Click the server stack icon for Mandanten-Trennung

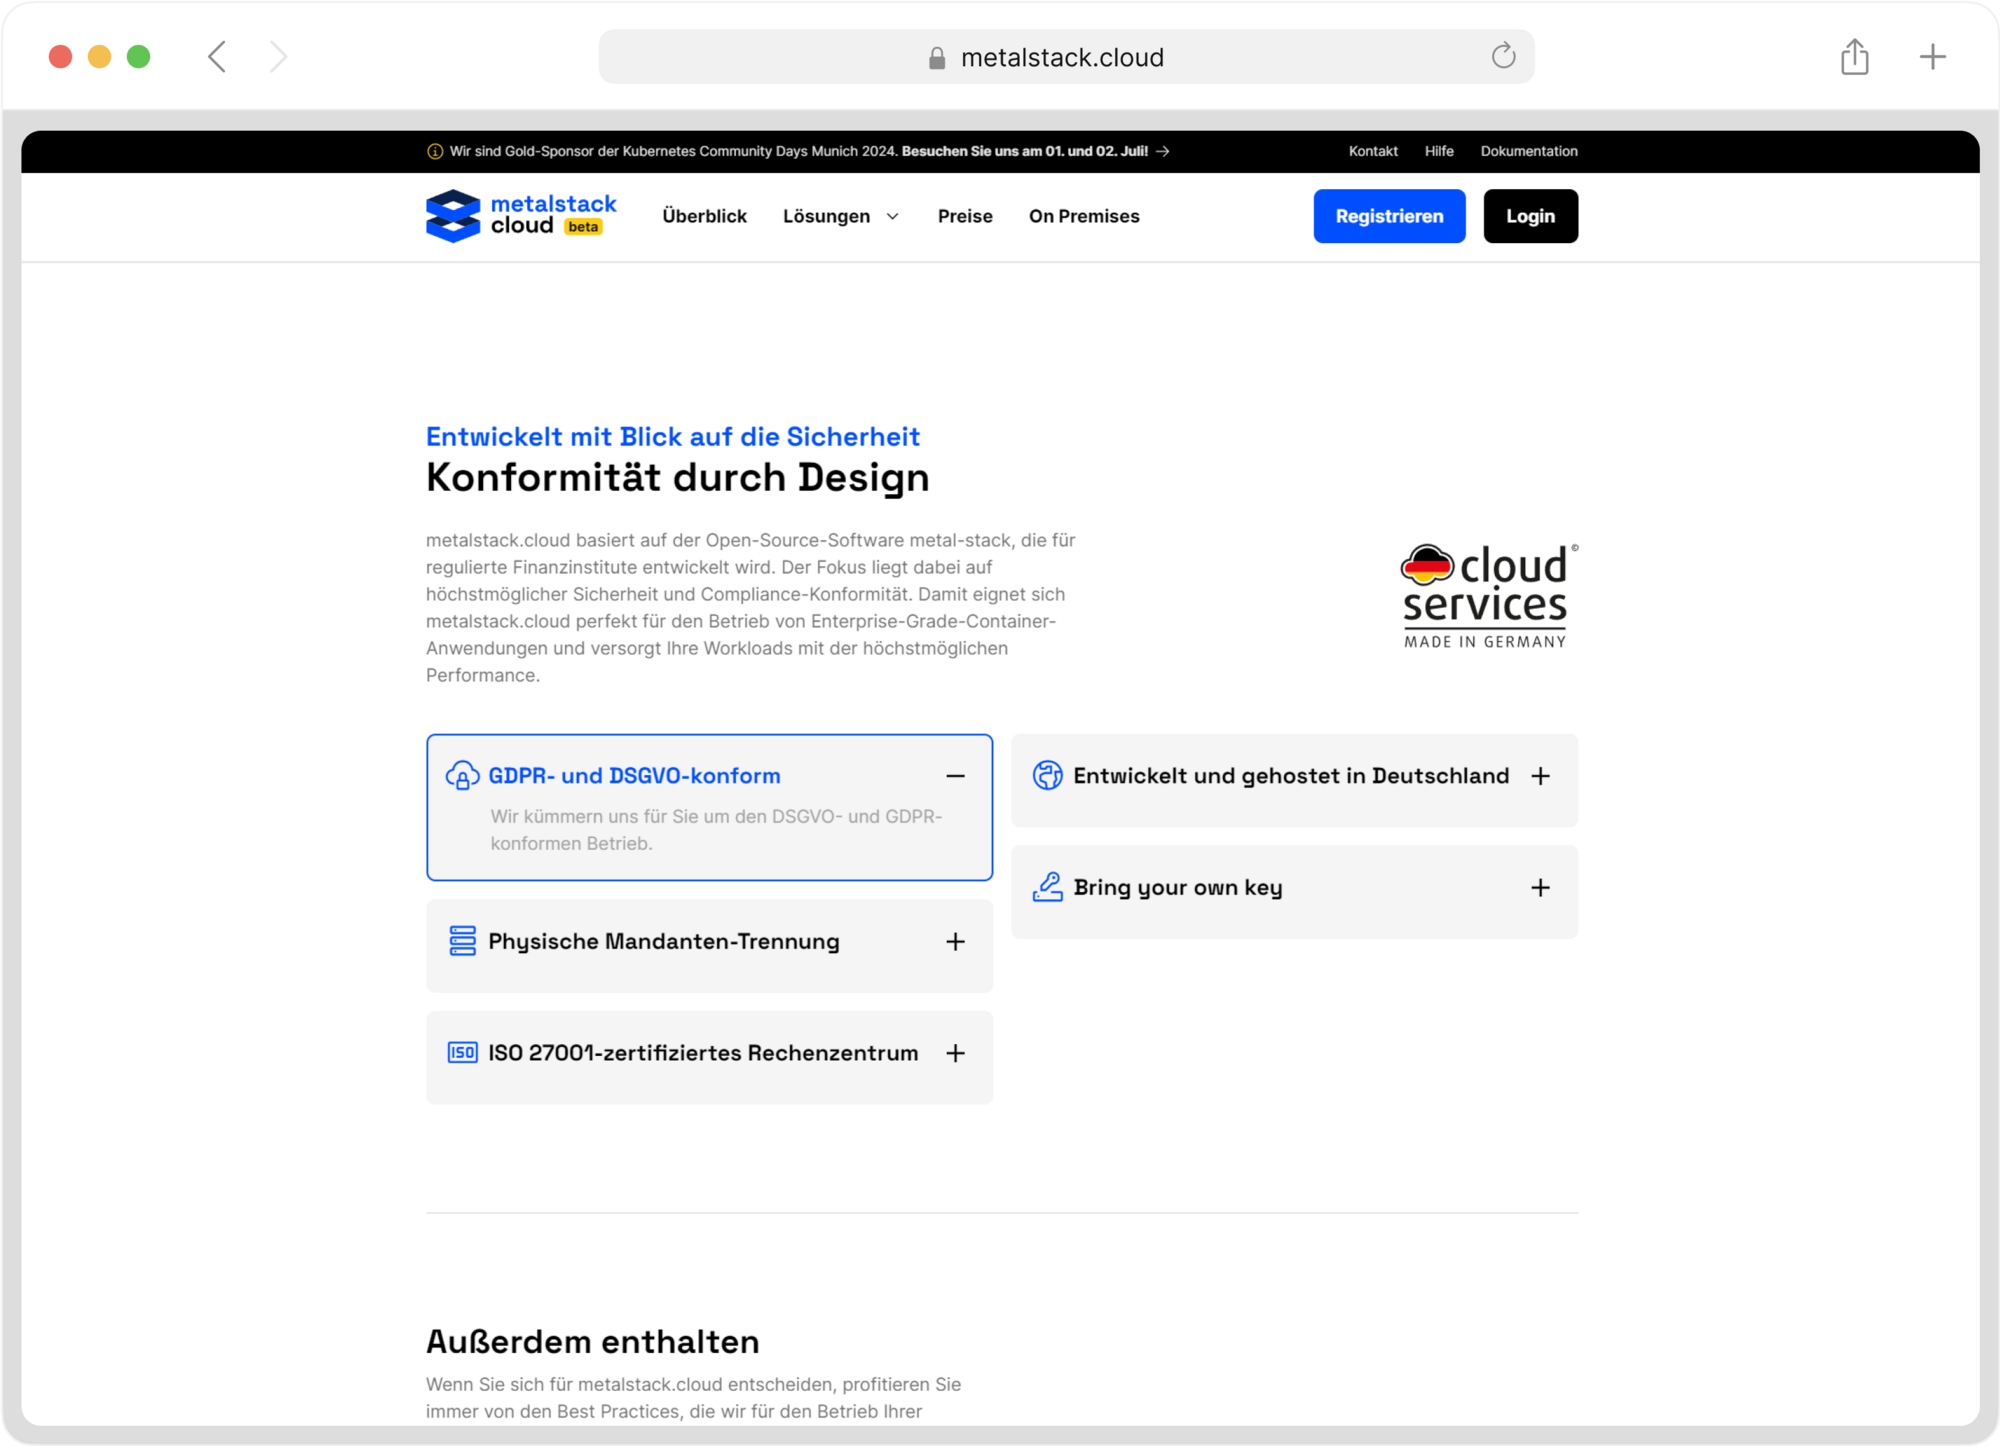(462, 941)
